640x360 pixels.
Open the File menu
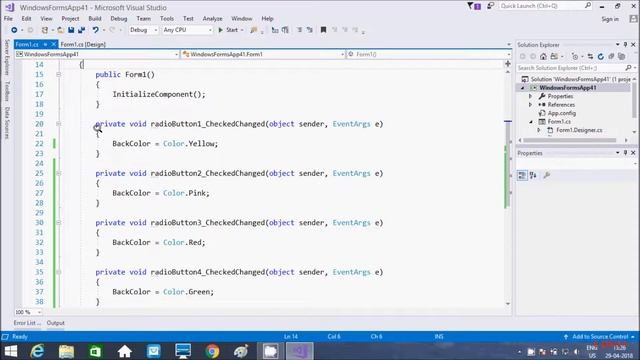tap(8, 18)
